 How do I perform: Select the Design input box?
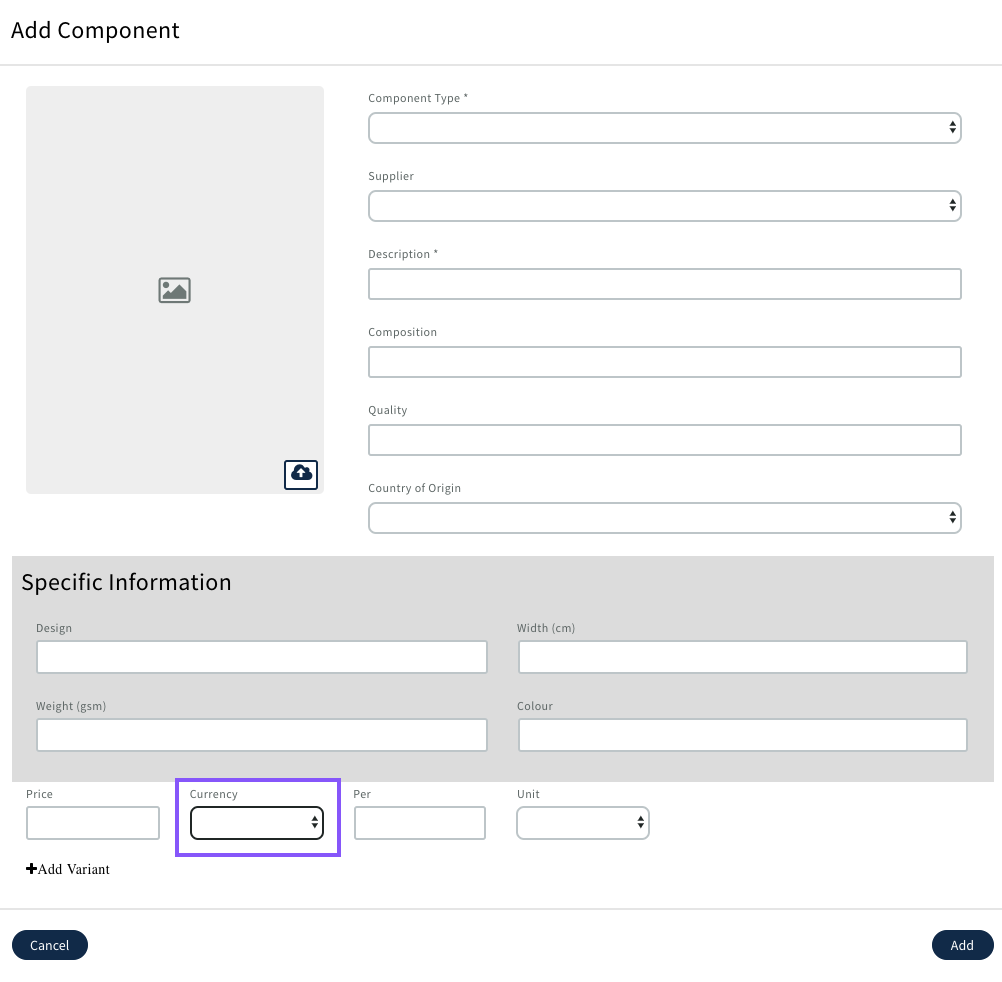(261, 657)
